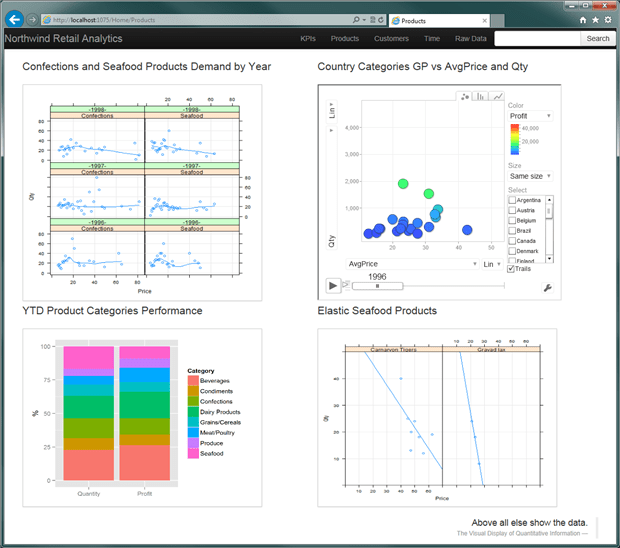
Task: Click the browser forward arrow
Action: tap(32, 19)
